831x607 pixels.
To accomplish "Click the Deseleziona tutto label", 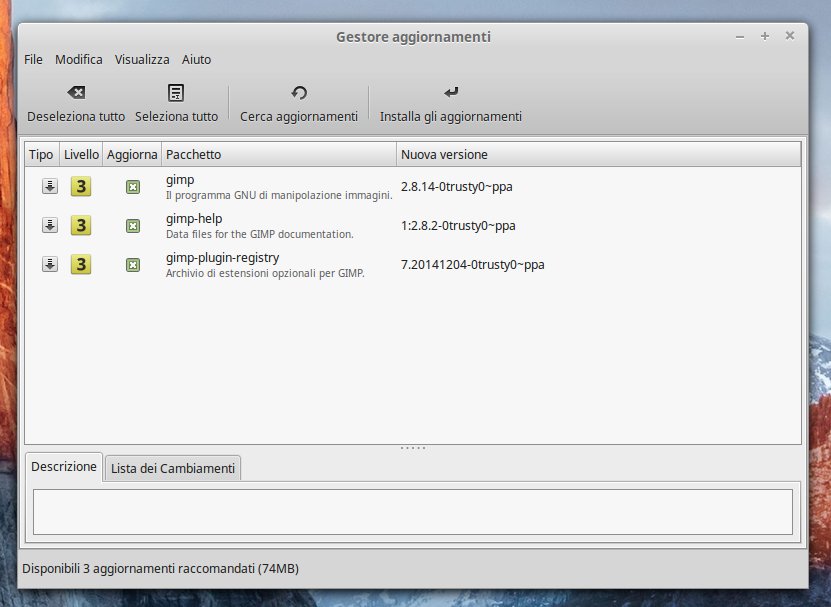I will tap(76, 117).
